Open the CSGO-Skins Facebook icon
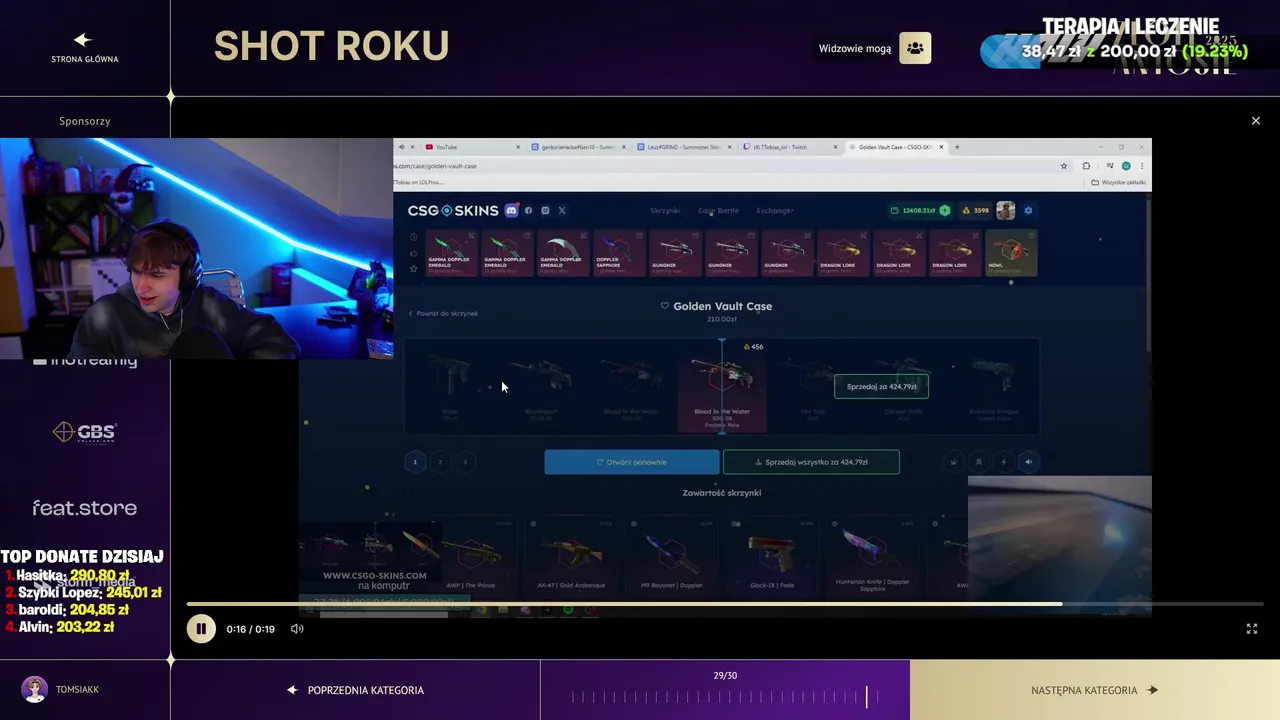The width and height of the screenshot is (1280, 720). (x=529, y=211)
